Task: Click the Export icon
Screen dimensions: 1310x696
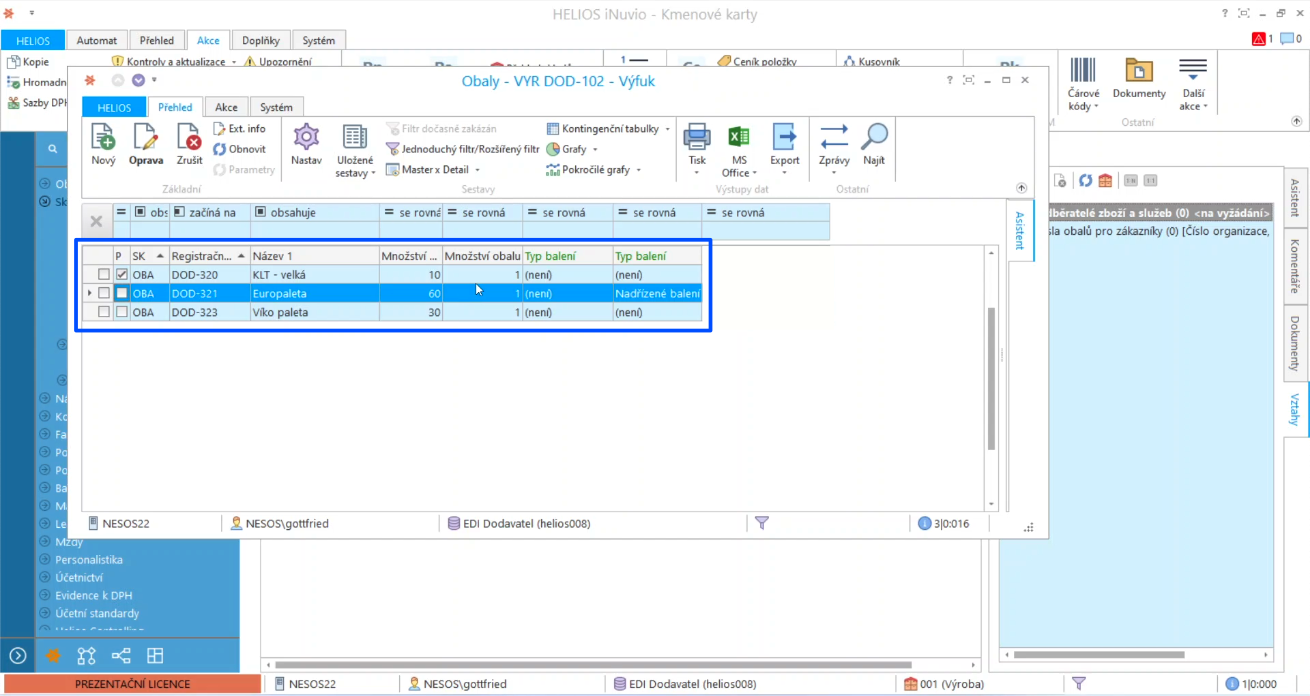Action: click(784, 138)
